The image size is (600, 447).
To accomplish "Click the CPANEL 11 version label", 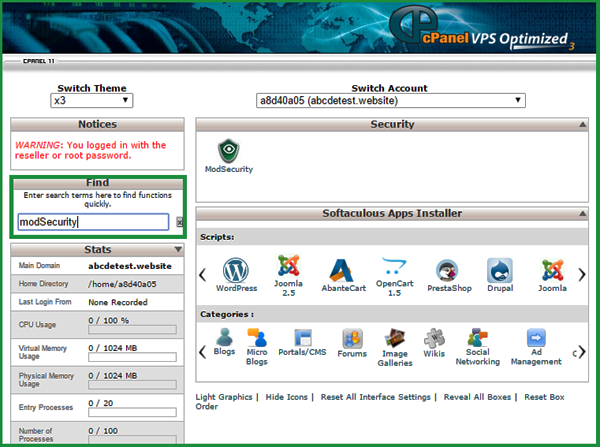I will click(x=39, y=61).
